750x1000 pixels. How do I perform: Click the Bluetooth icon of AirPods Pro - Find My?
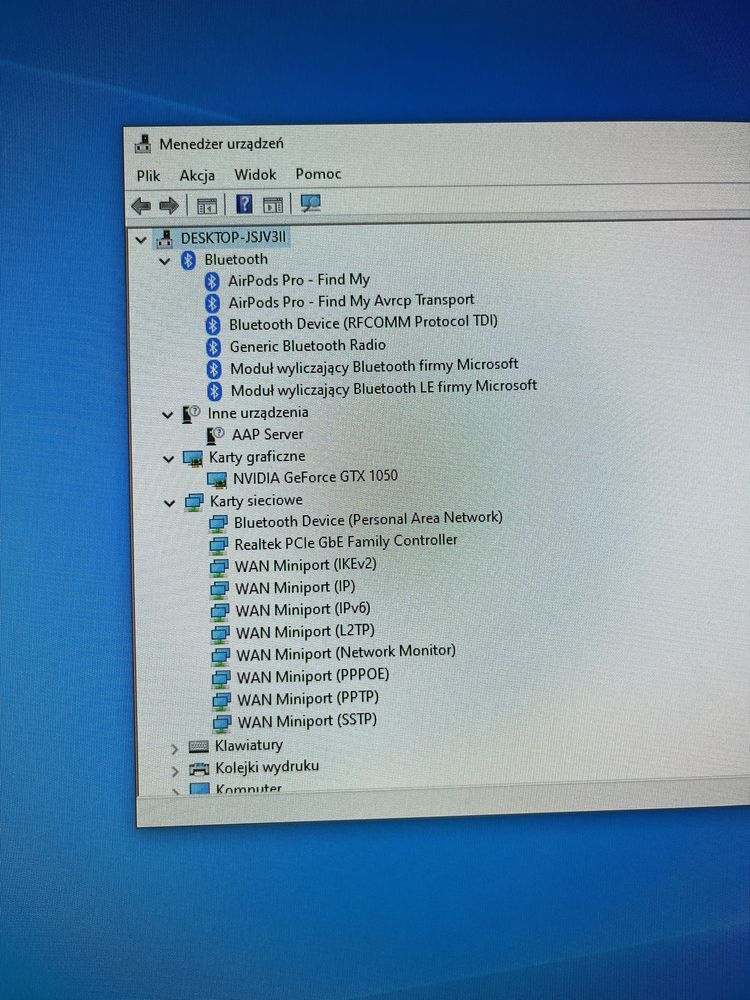[x=212, y=281]
